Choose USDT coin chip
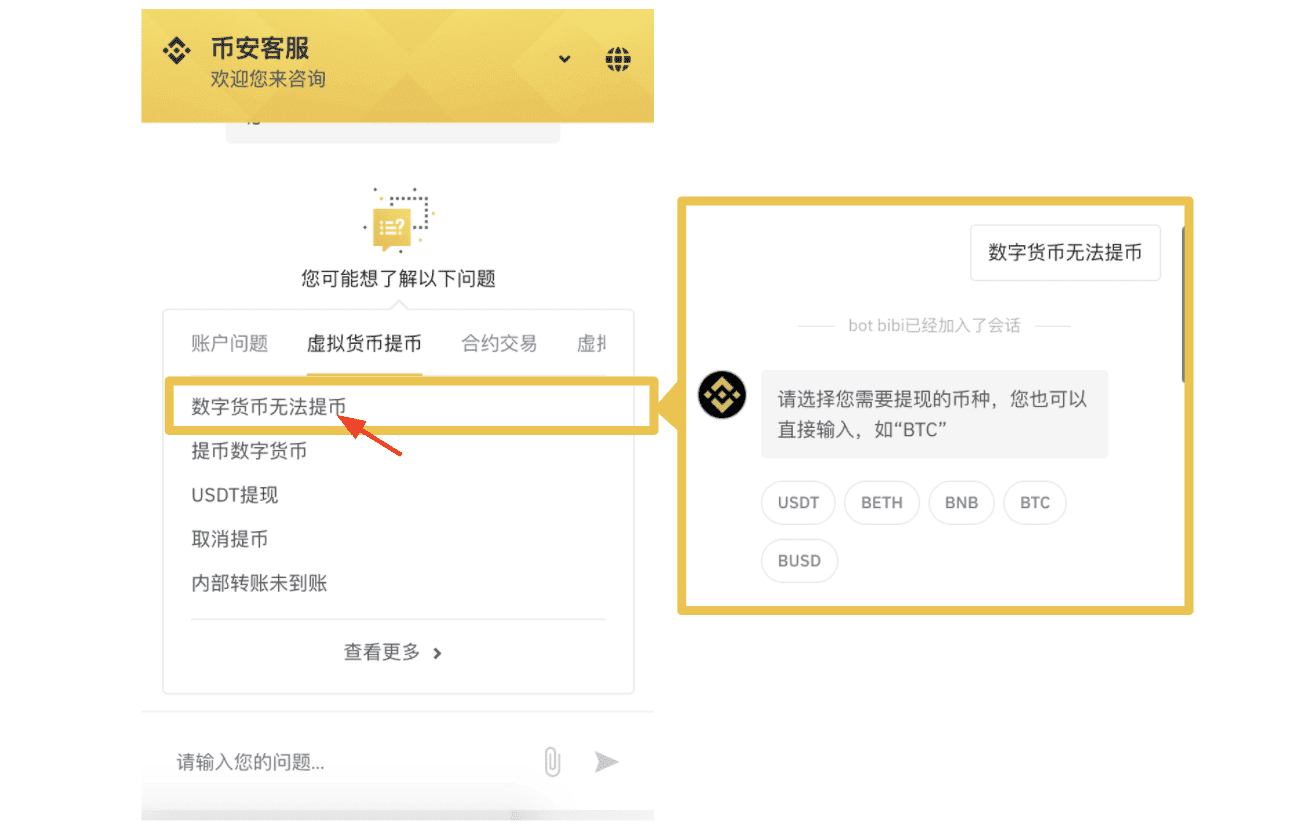The image size is (1312, 832). (798, 502)
